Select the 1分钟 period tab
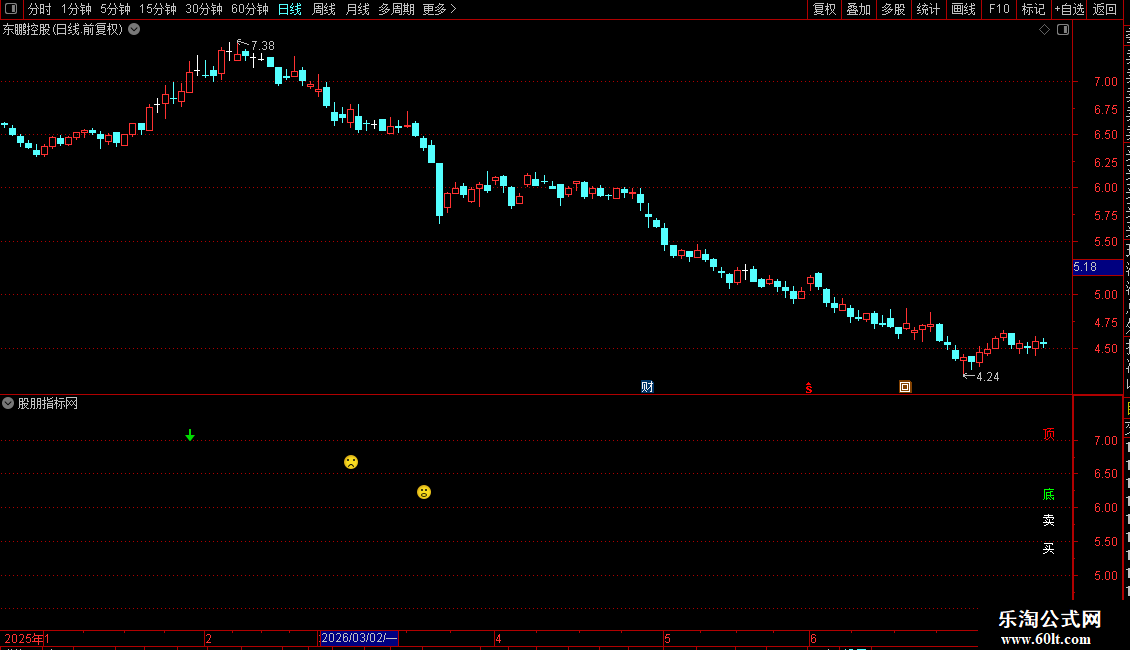 tap(76, 9)
